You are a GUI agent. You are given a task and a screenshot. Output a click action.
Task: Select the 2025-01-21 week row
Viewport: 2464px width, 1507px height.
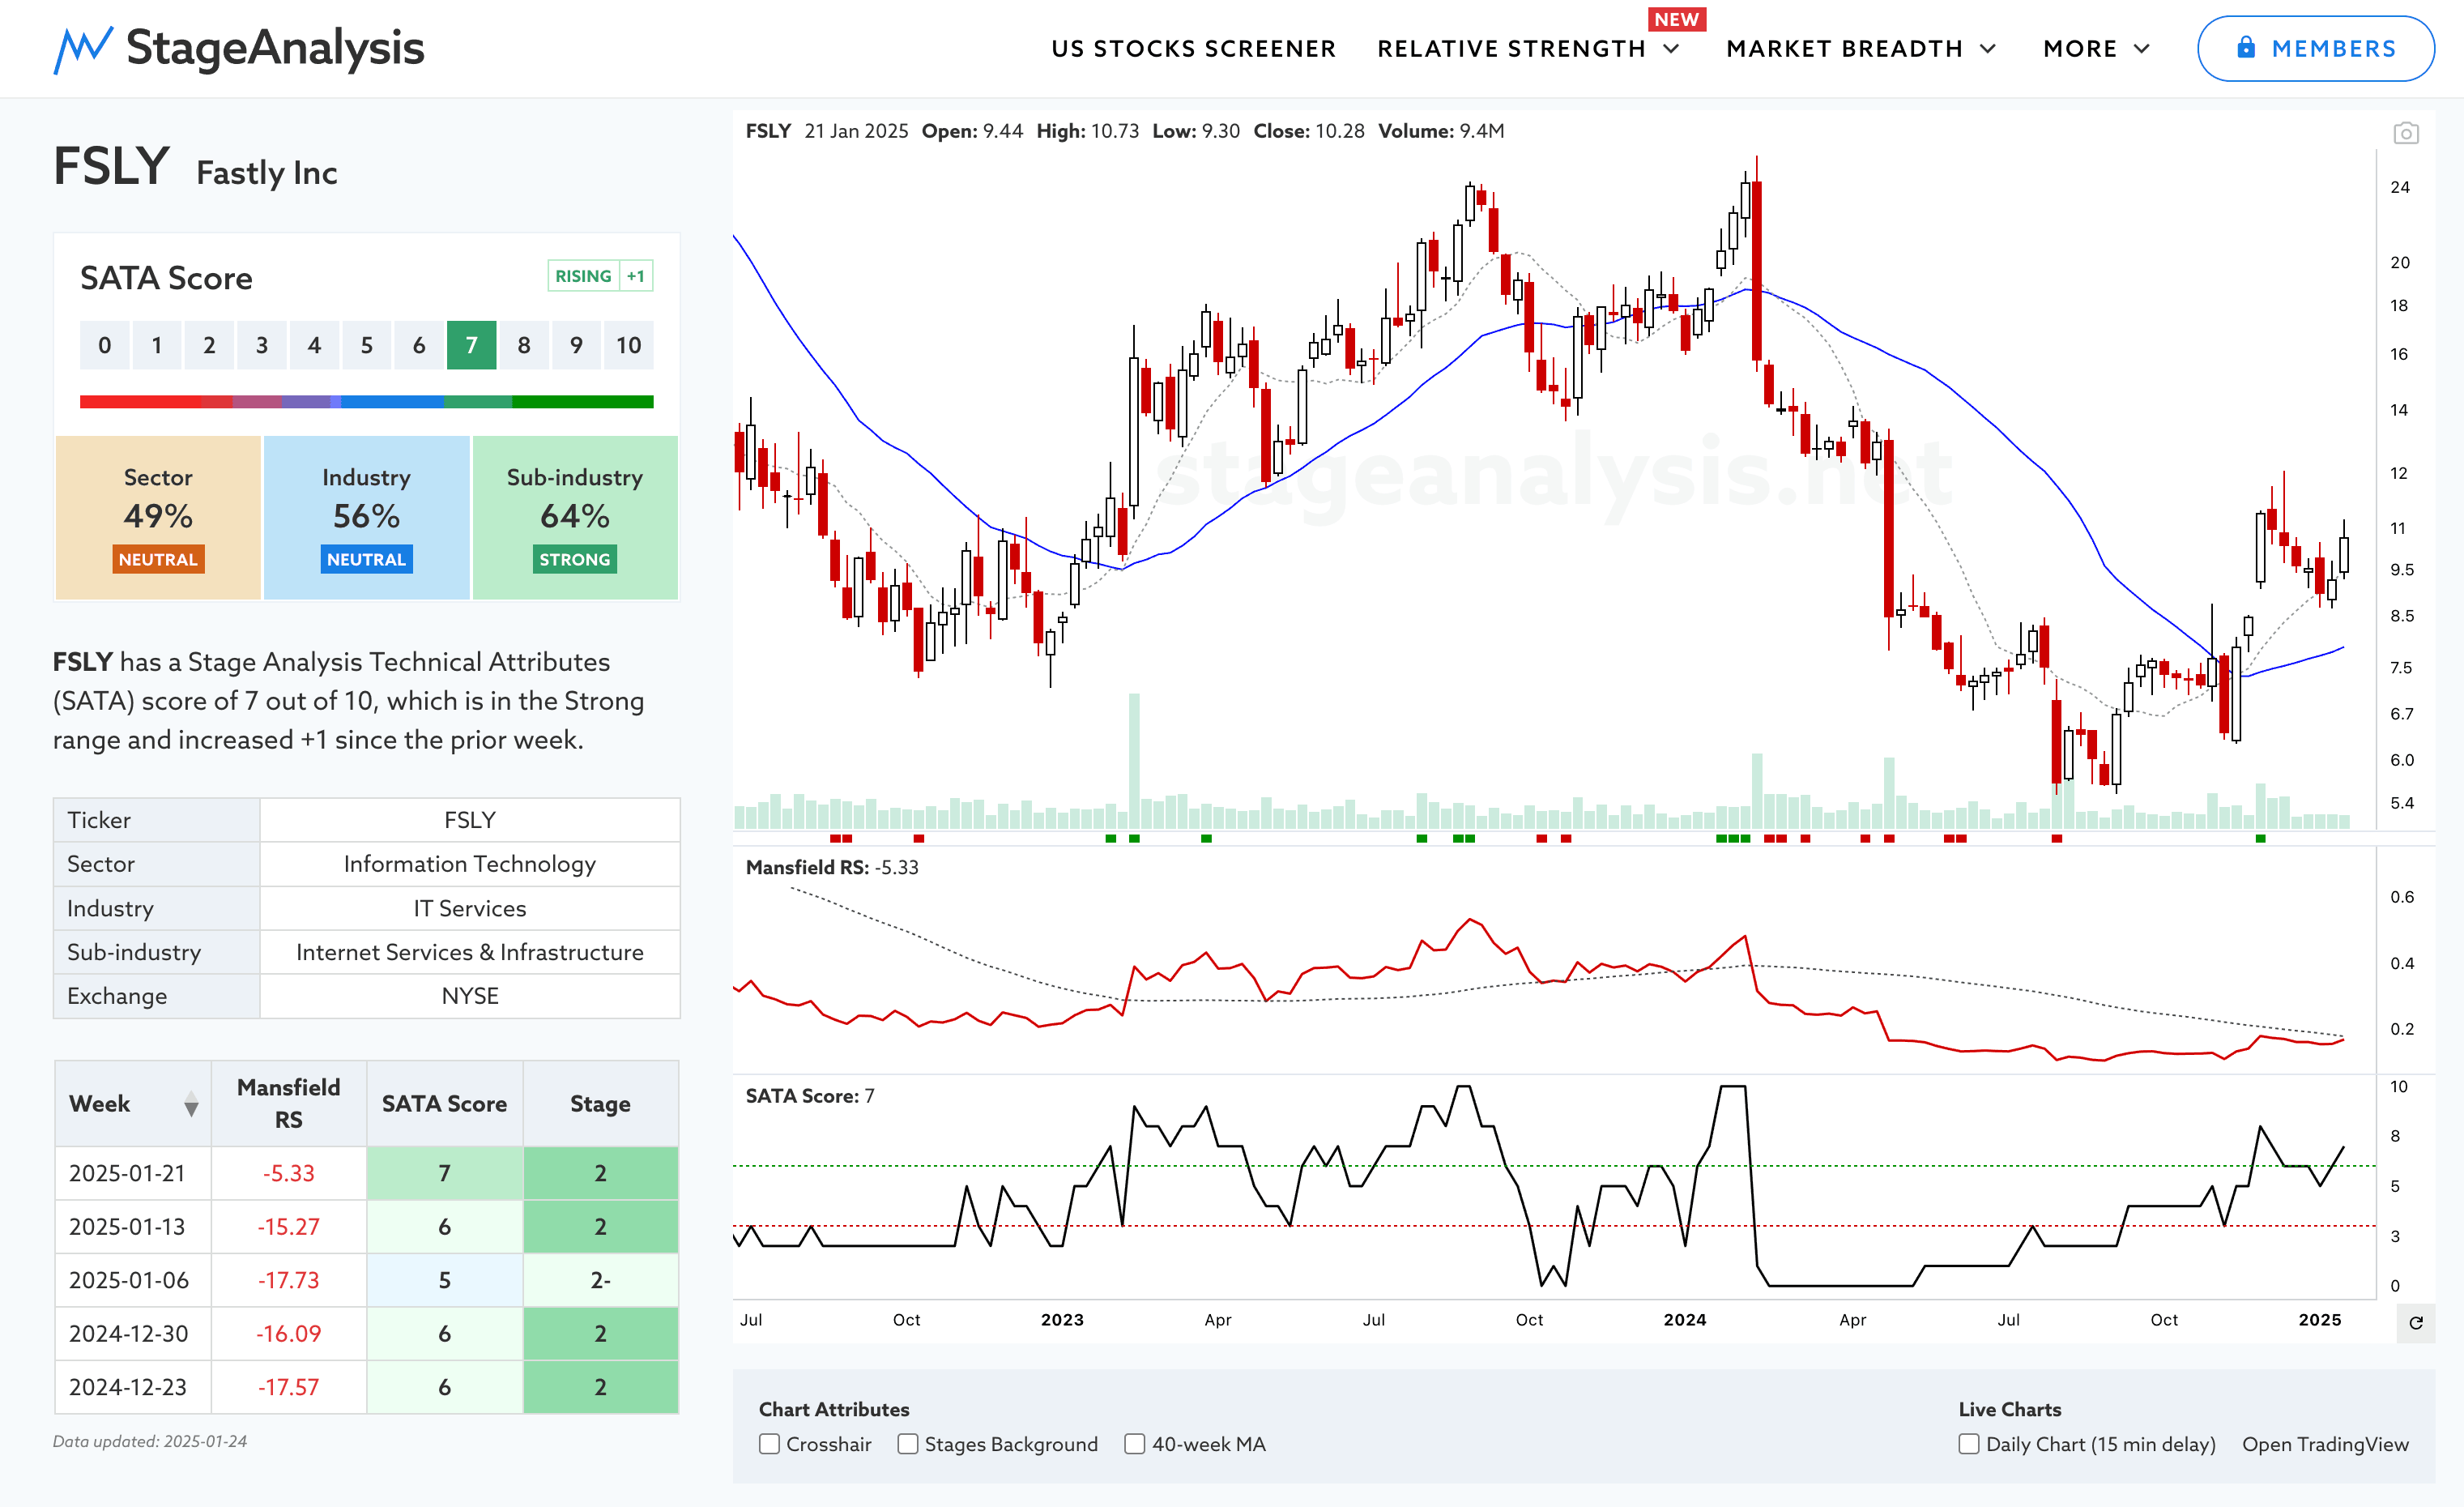coord(366,1173)
